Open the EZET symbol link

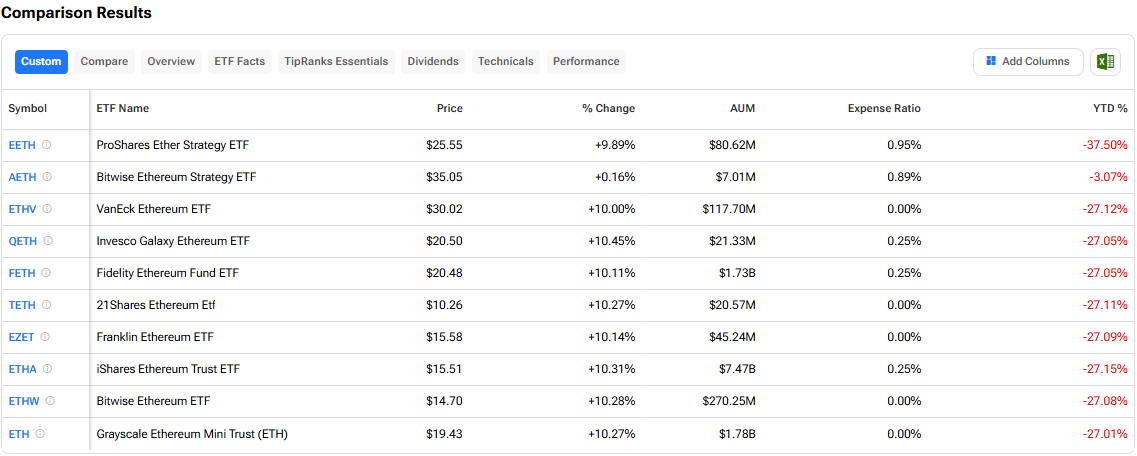tap(22, 337)
